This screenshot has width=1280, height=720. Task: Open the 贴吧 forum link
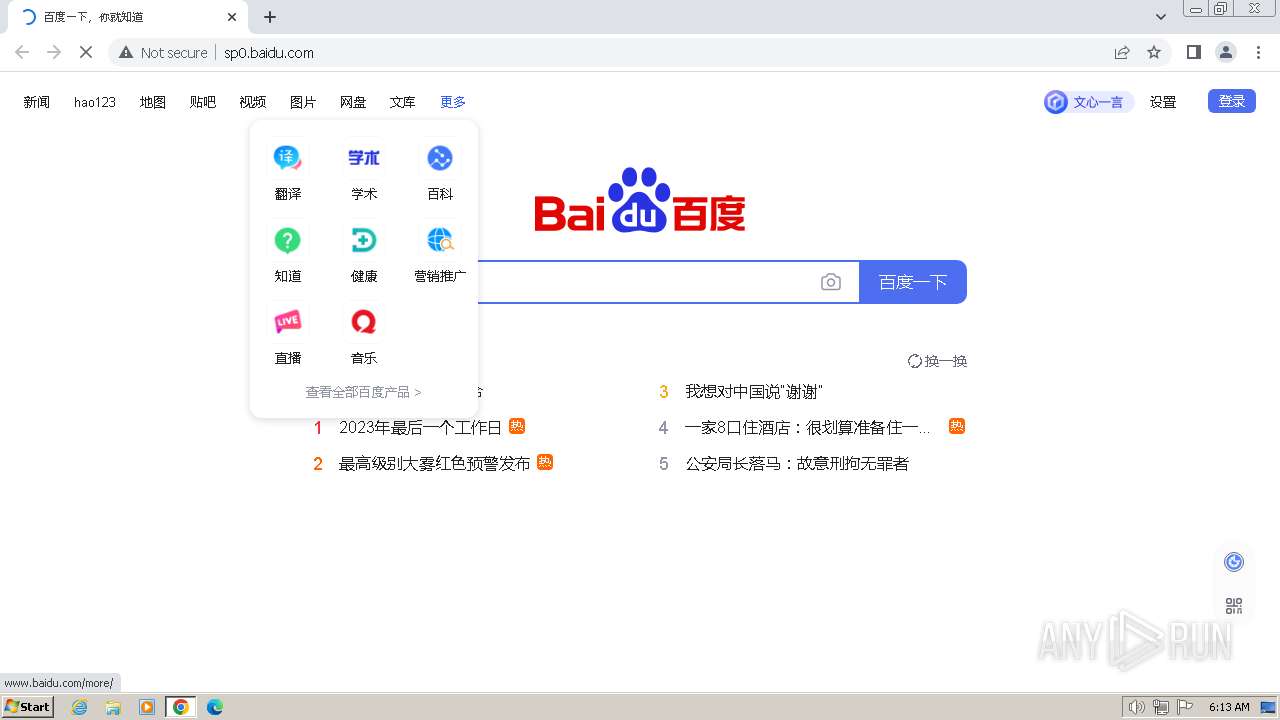click(x=203, y=102)
